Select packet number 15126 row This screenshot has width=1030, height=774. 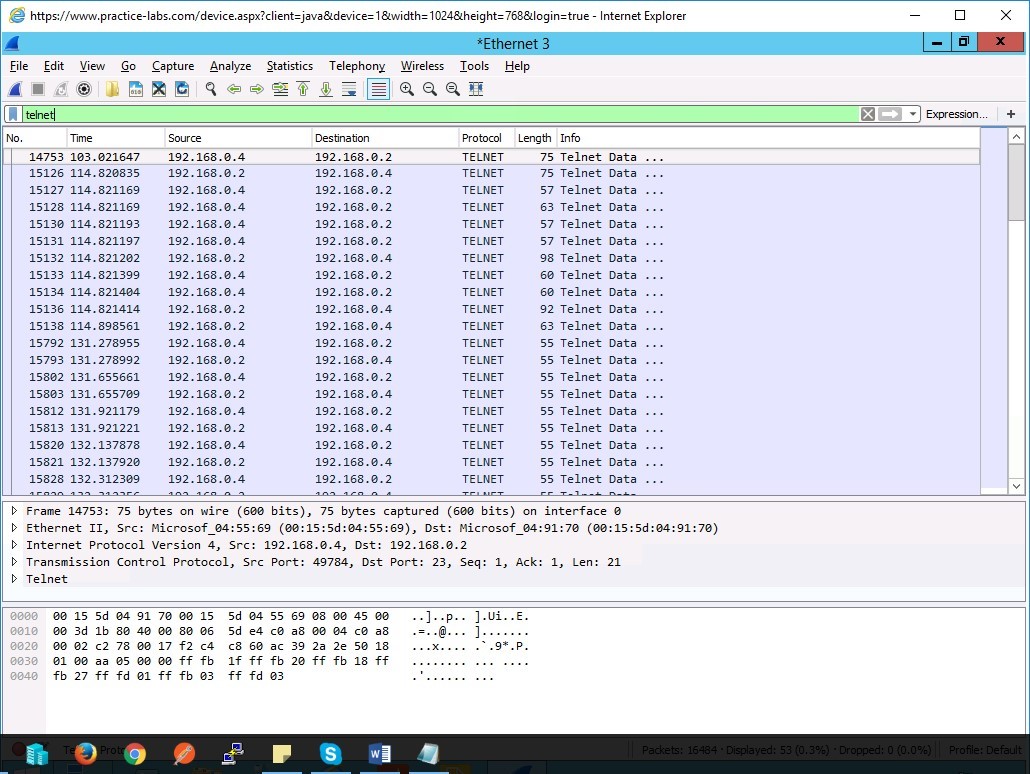pos(491,173)
